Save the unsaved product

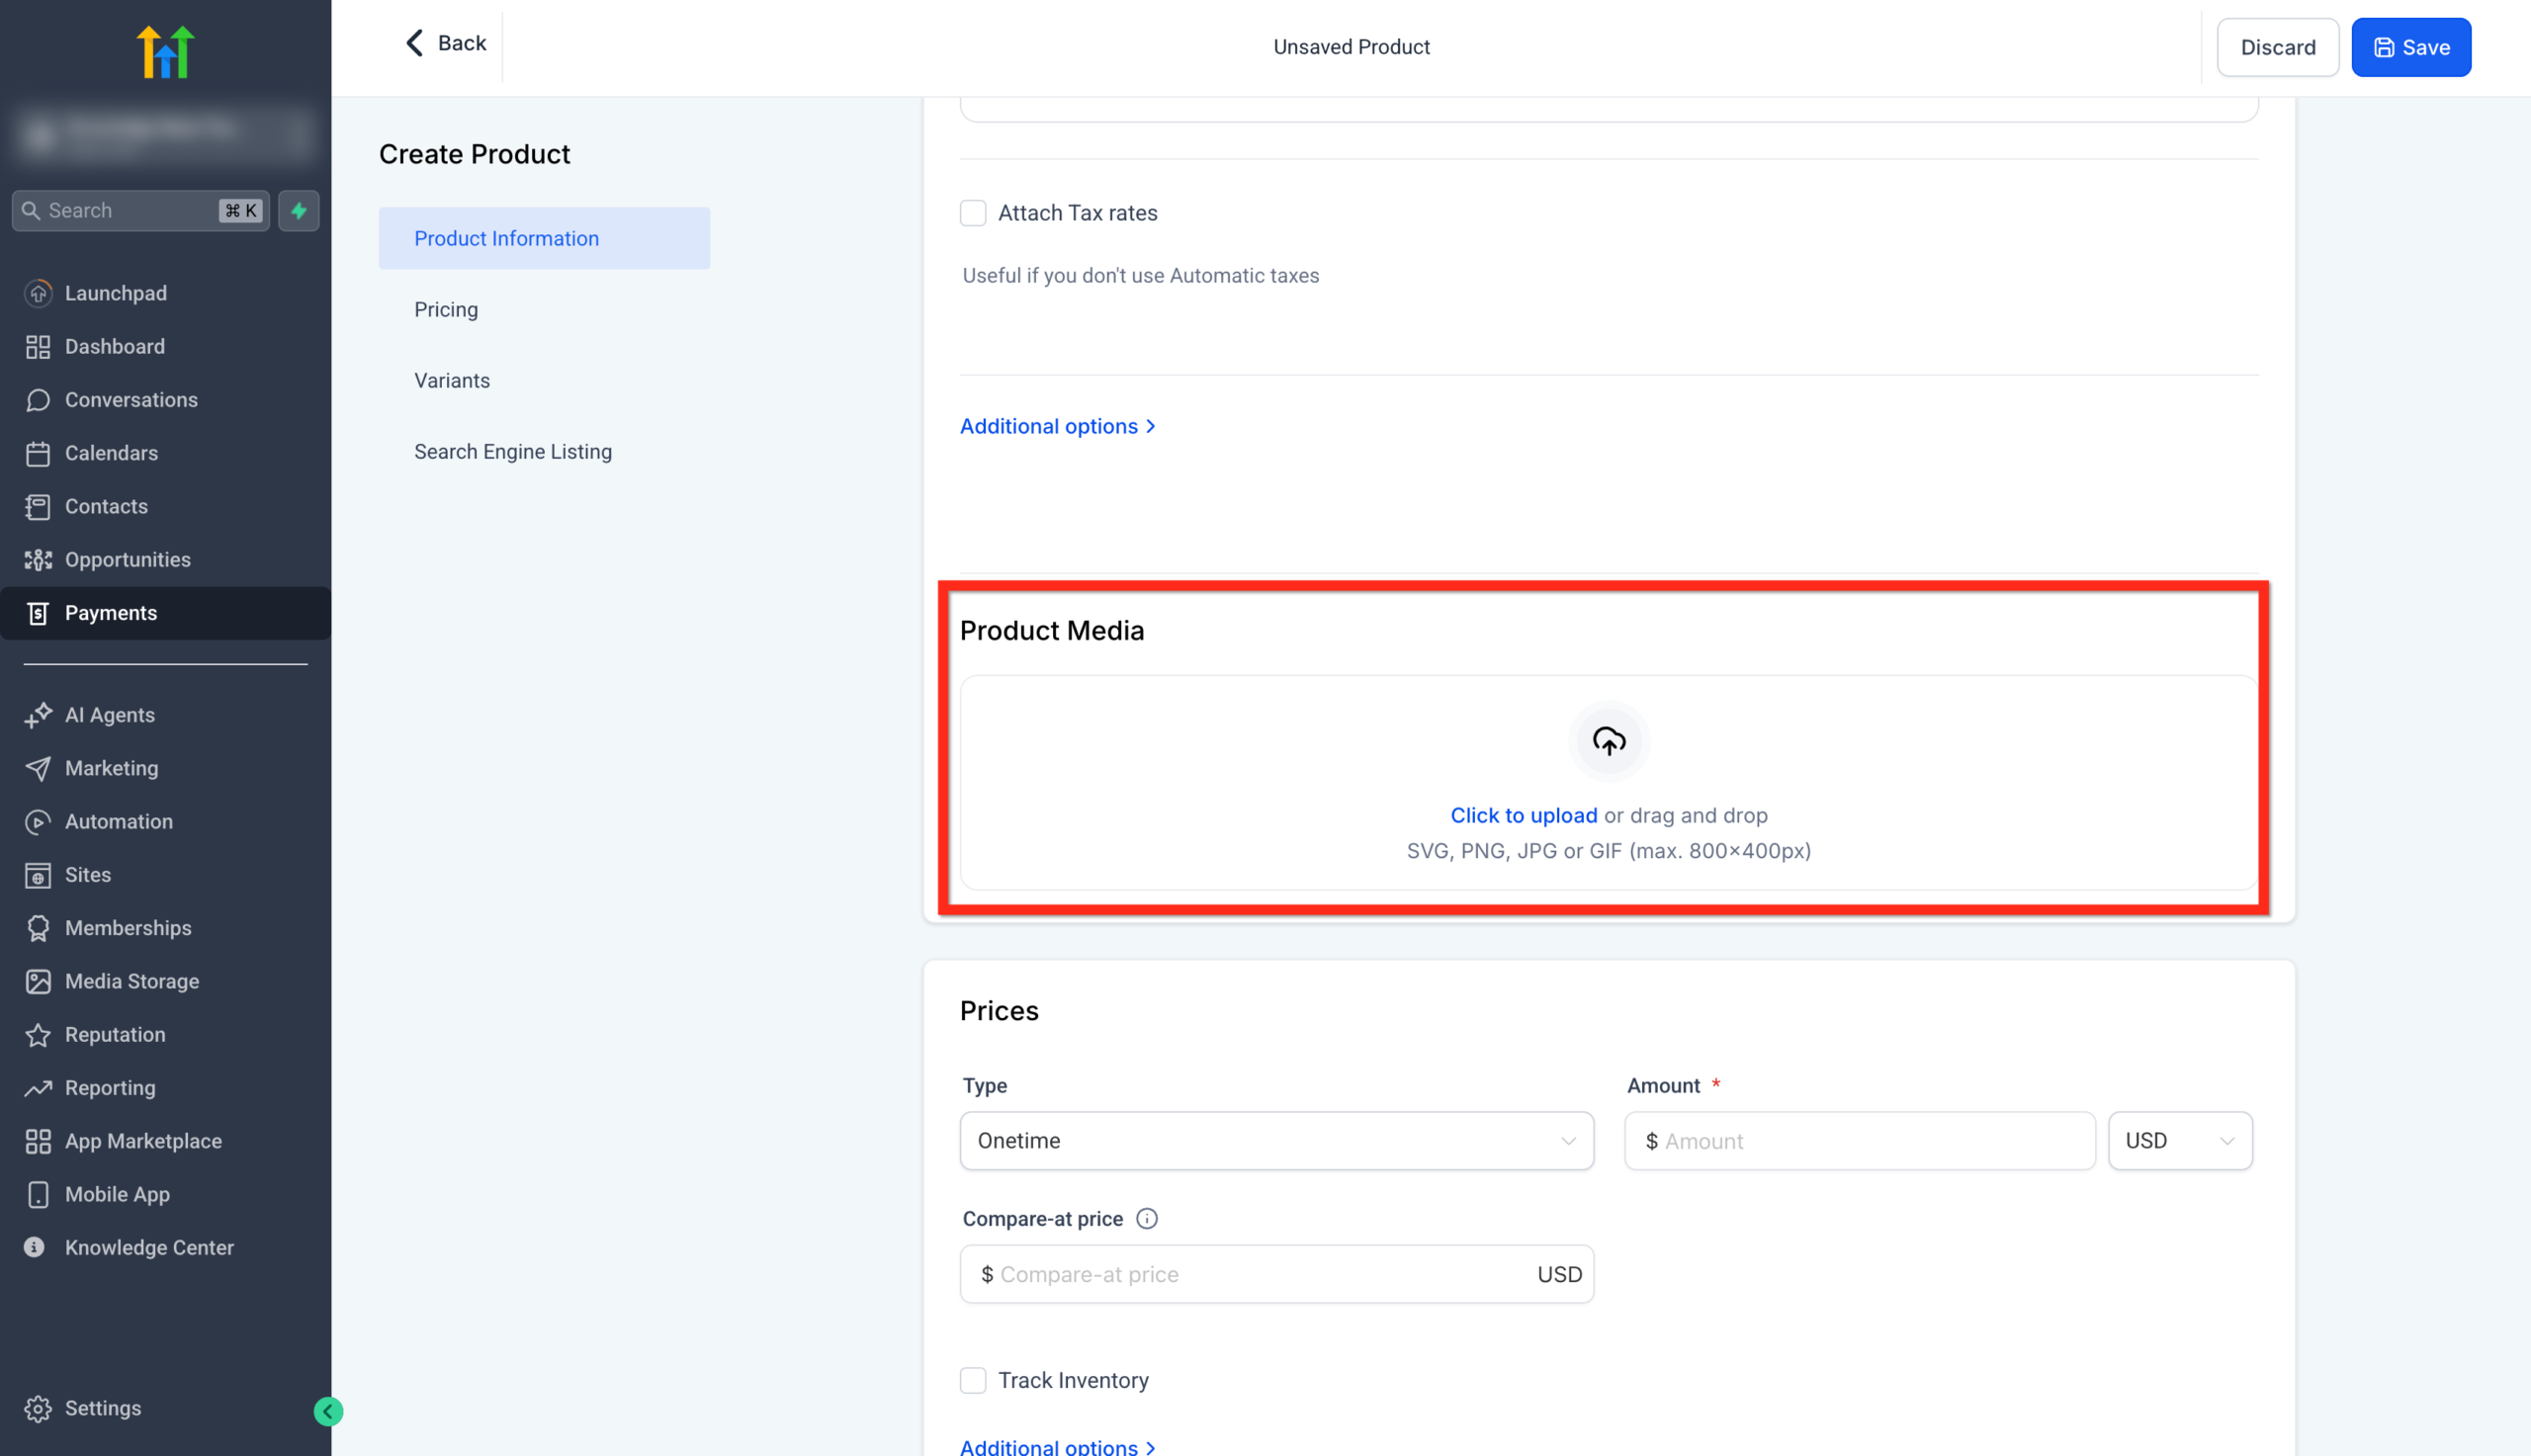click(2410, 46)
